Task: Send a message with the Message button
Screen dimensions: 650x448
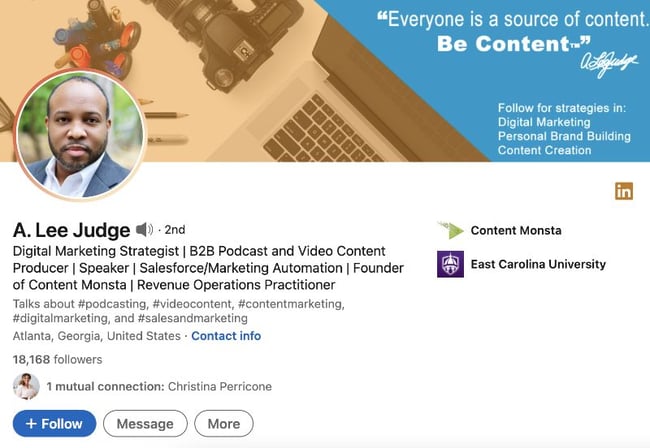Action: 145,424
